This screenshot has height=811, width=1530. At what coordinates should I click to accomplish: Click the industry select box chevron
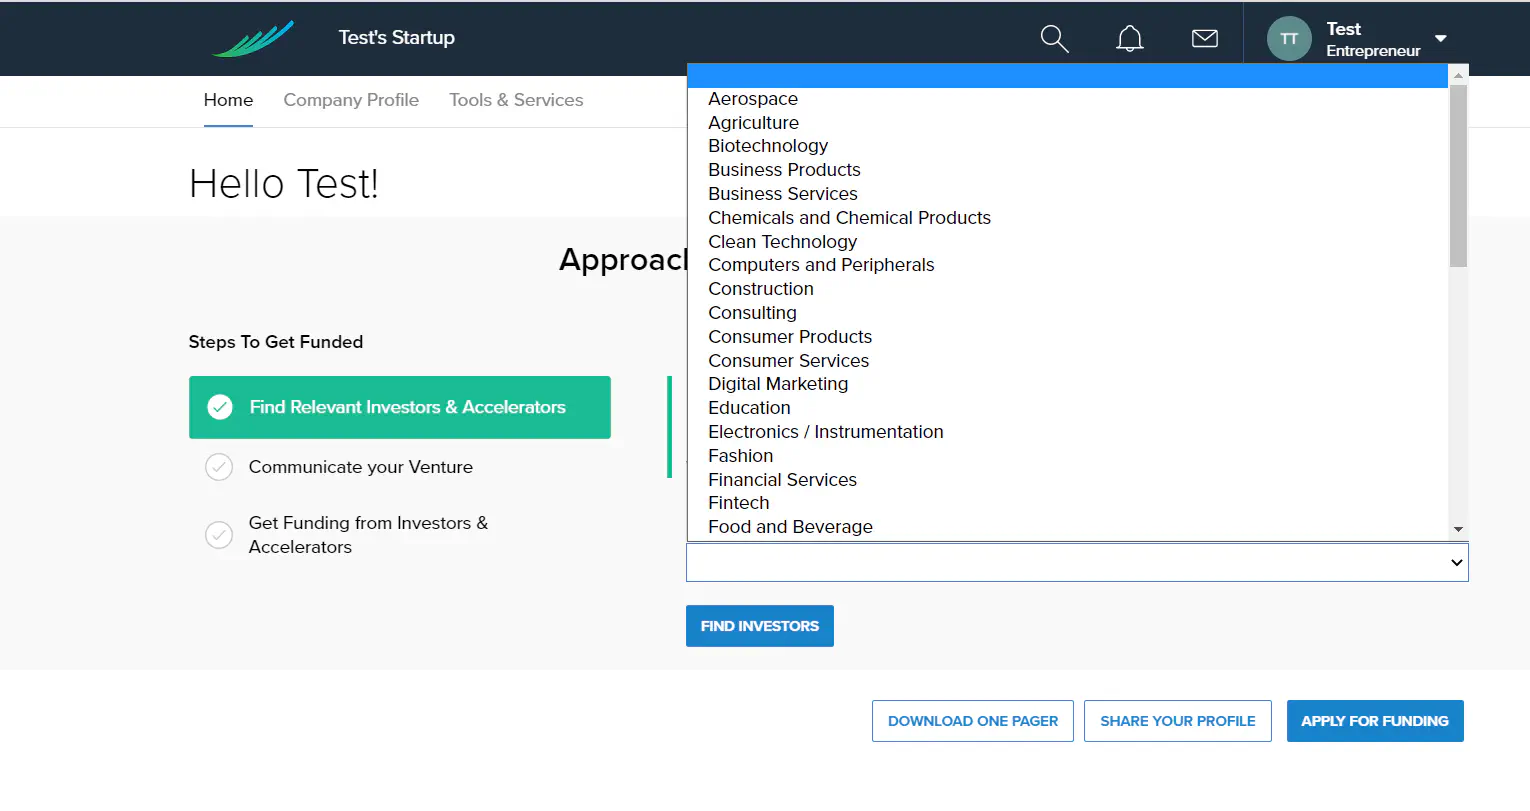(x=1456, y=563)
